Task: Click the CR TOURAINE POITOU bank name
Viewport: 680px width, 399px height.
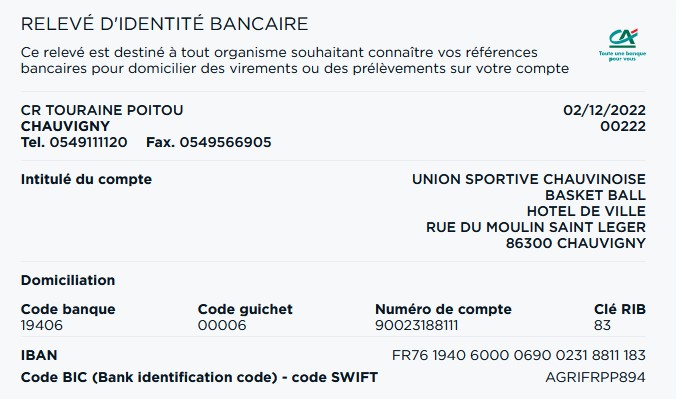Action: tap(102, 110)
